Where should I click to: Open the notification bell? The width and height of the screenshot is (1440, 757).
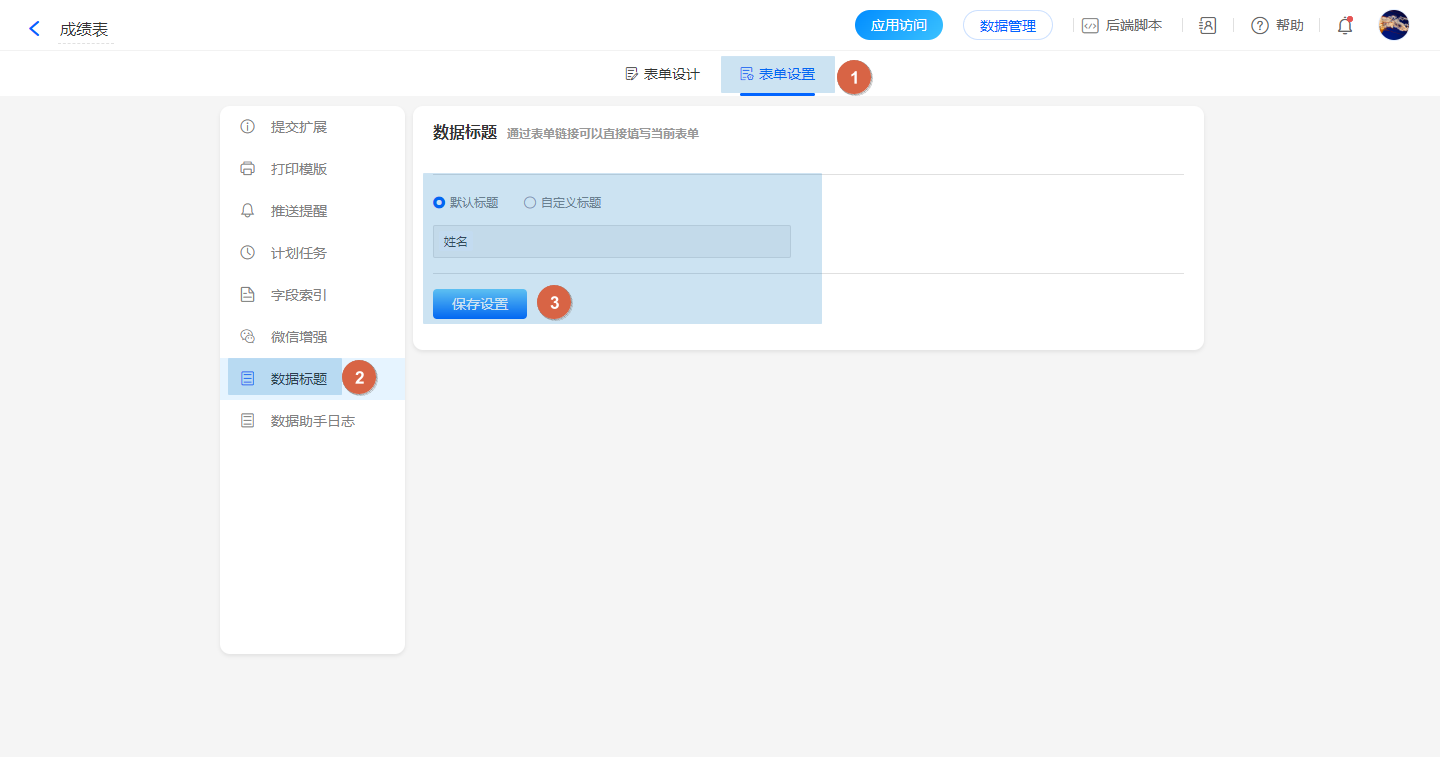coord(1345,26)
